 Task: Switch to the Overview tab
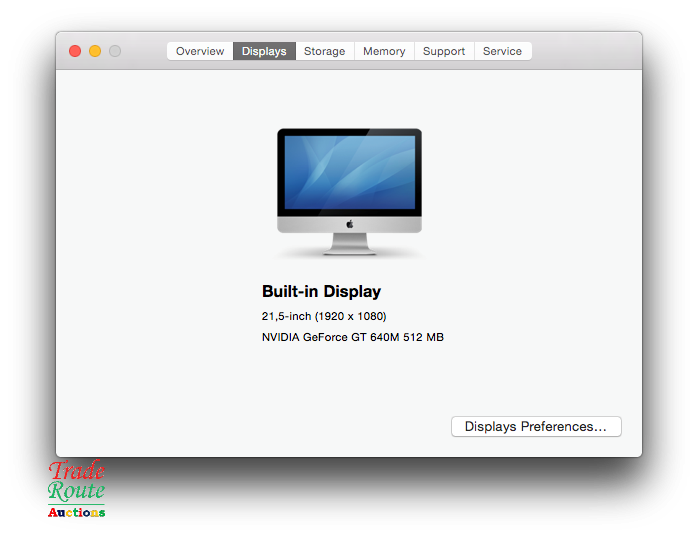[200, 51]
